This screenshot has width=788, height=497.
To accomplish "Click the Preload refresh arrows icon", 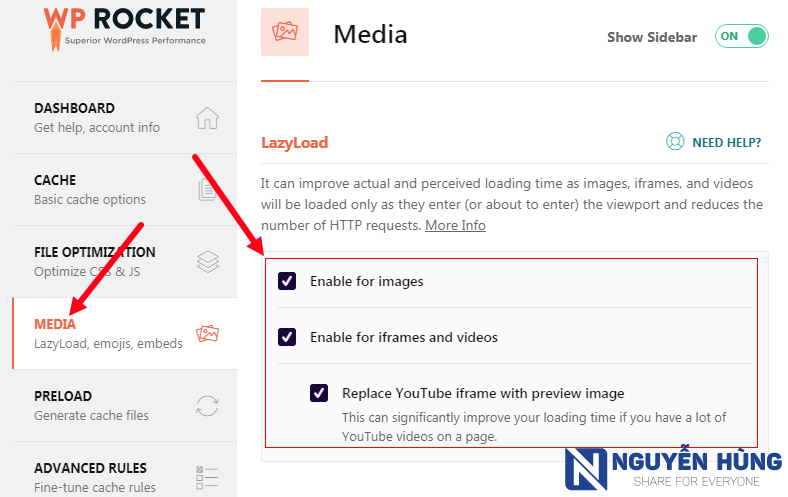I will [x=207, y=406].
